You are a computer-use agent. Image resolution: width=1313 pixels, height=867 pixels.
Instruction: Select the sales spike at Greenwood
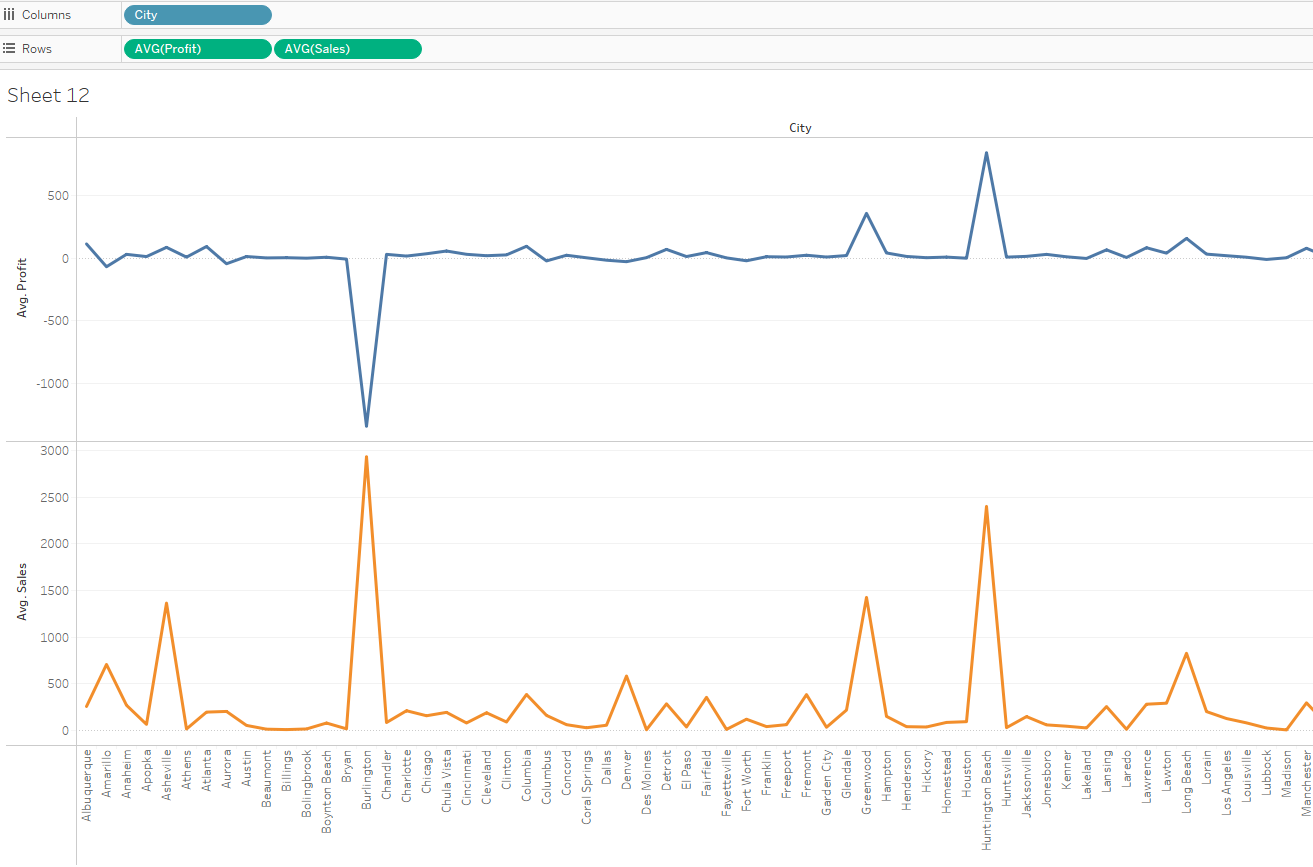pyautogui.click(x=866, y=595)
